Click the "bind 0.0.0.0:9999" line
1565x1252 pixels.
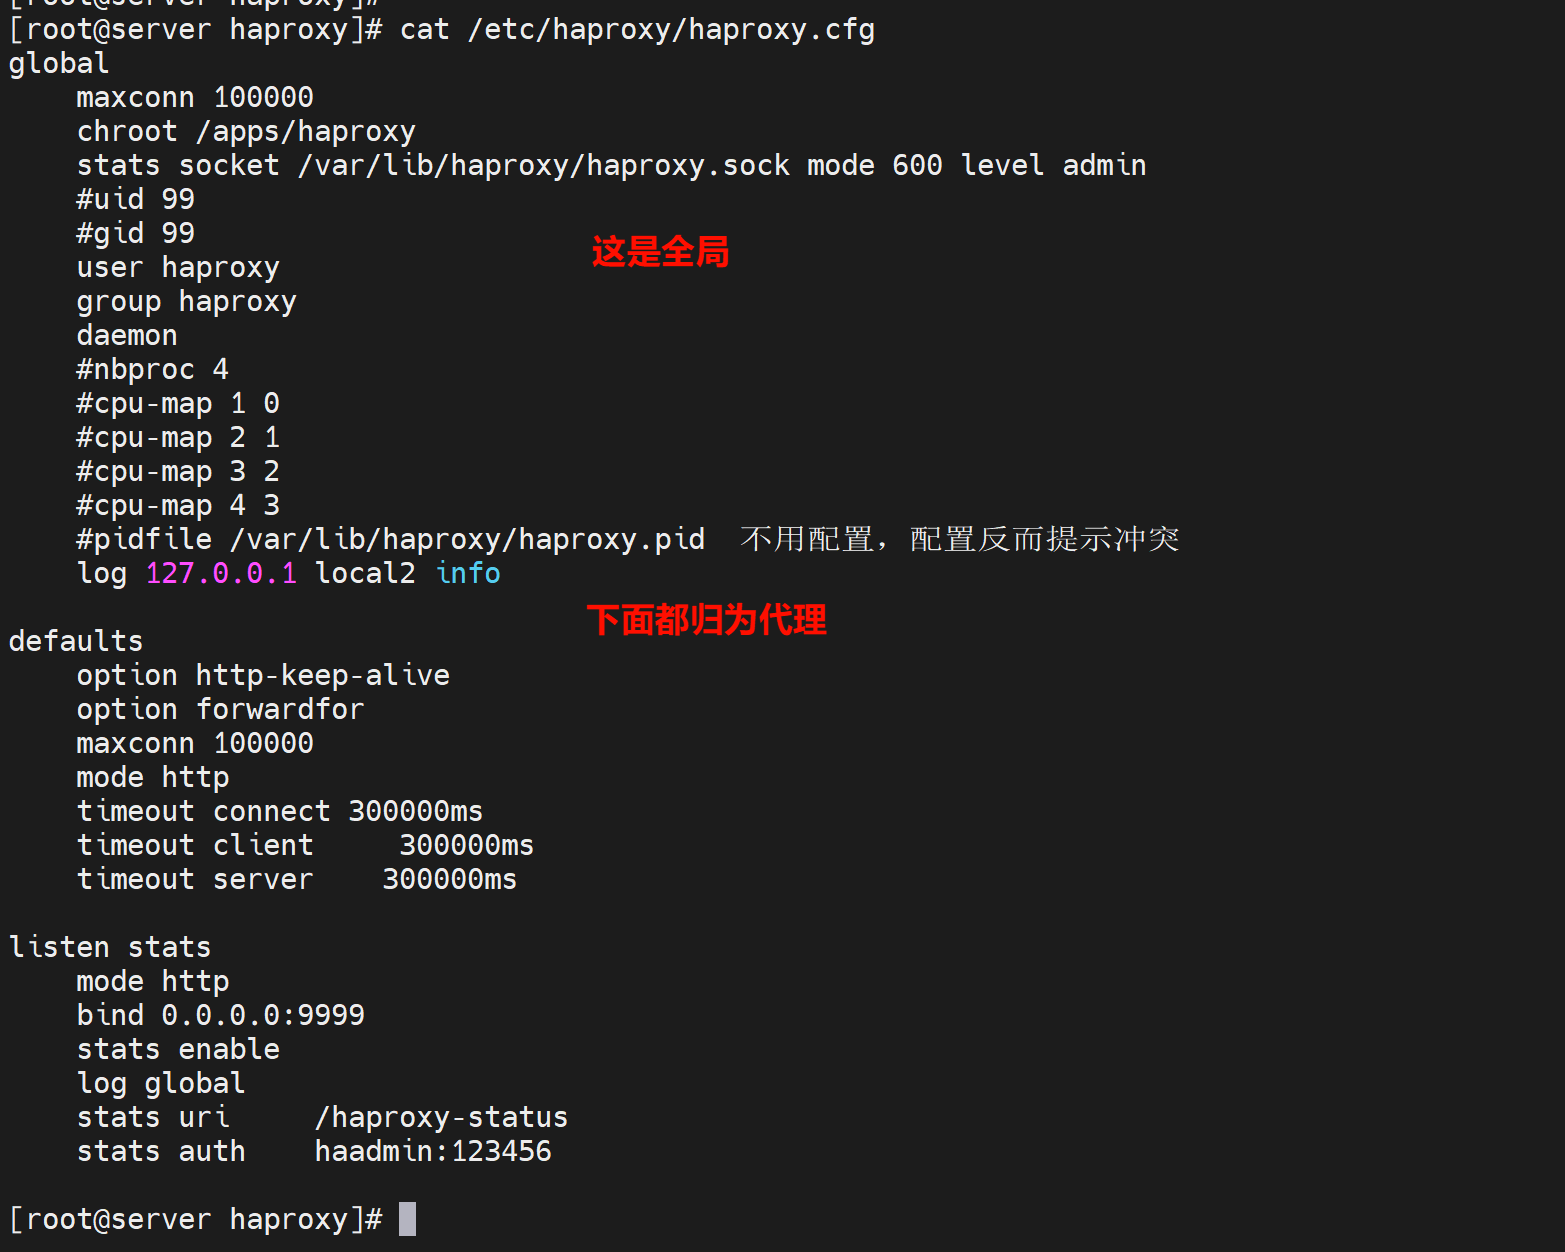[x=220, y=1015]
